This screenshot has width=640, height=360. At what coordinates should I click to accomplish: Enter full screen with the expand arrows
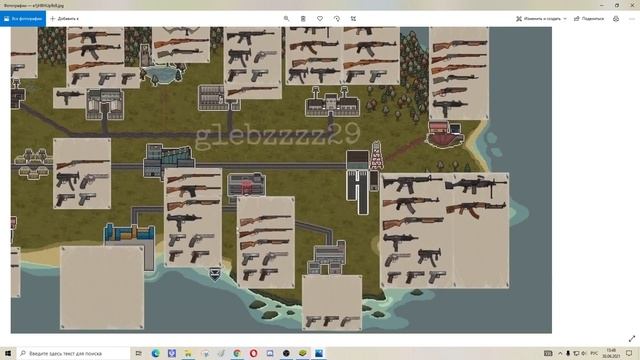[632, 339]
